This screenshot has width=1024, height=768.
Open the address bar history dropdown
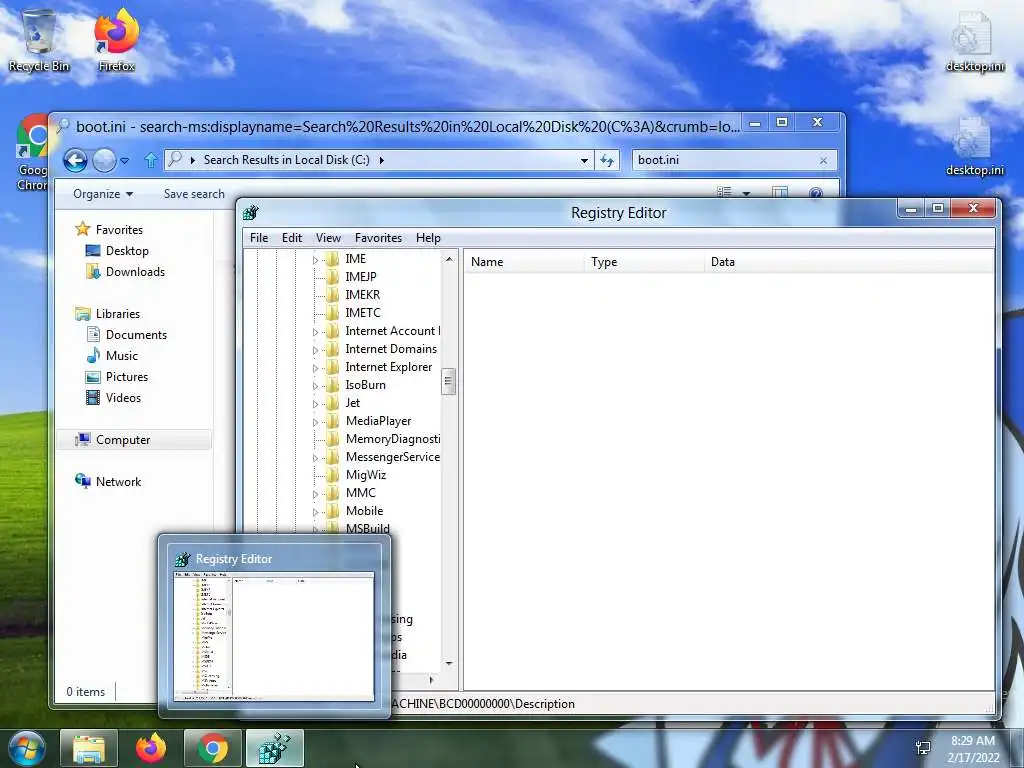[584, 160]
